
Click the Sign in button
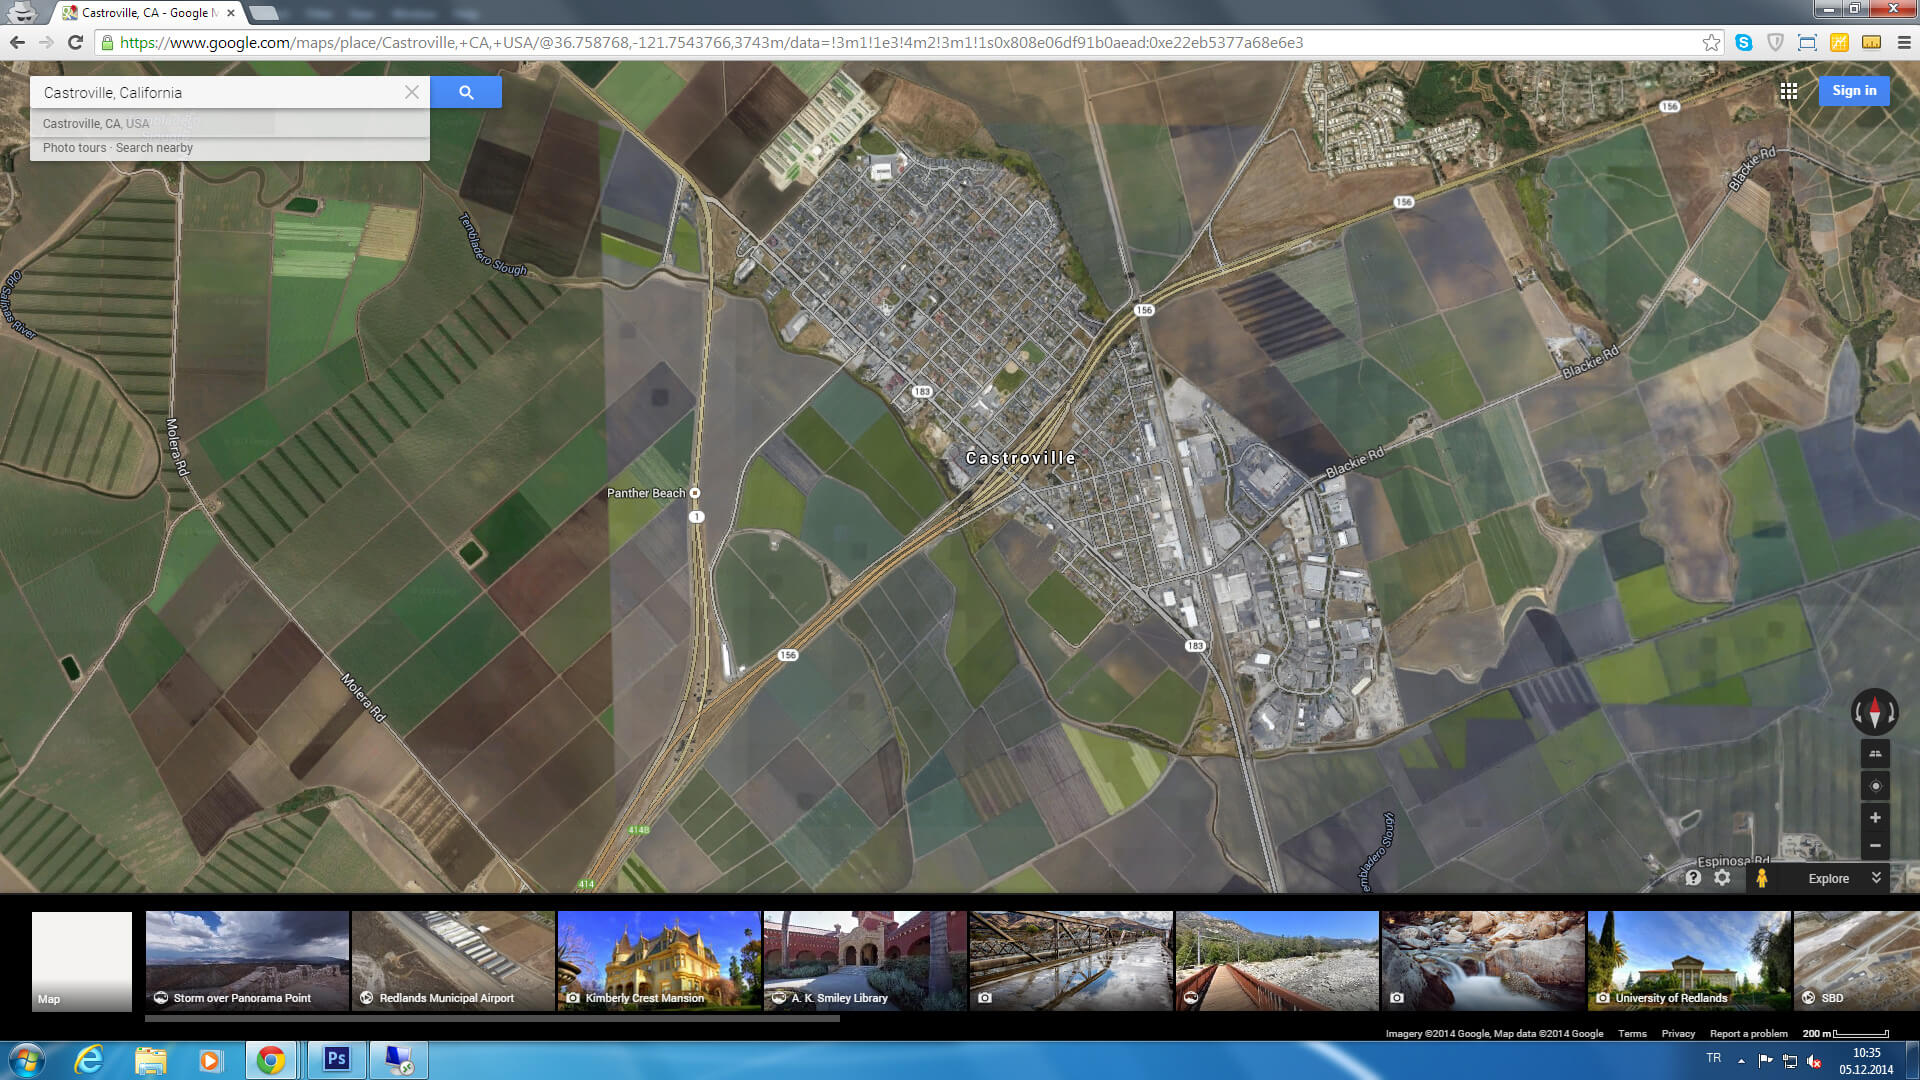pos(1854,90)
